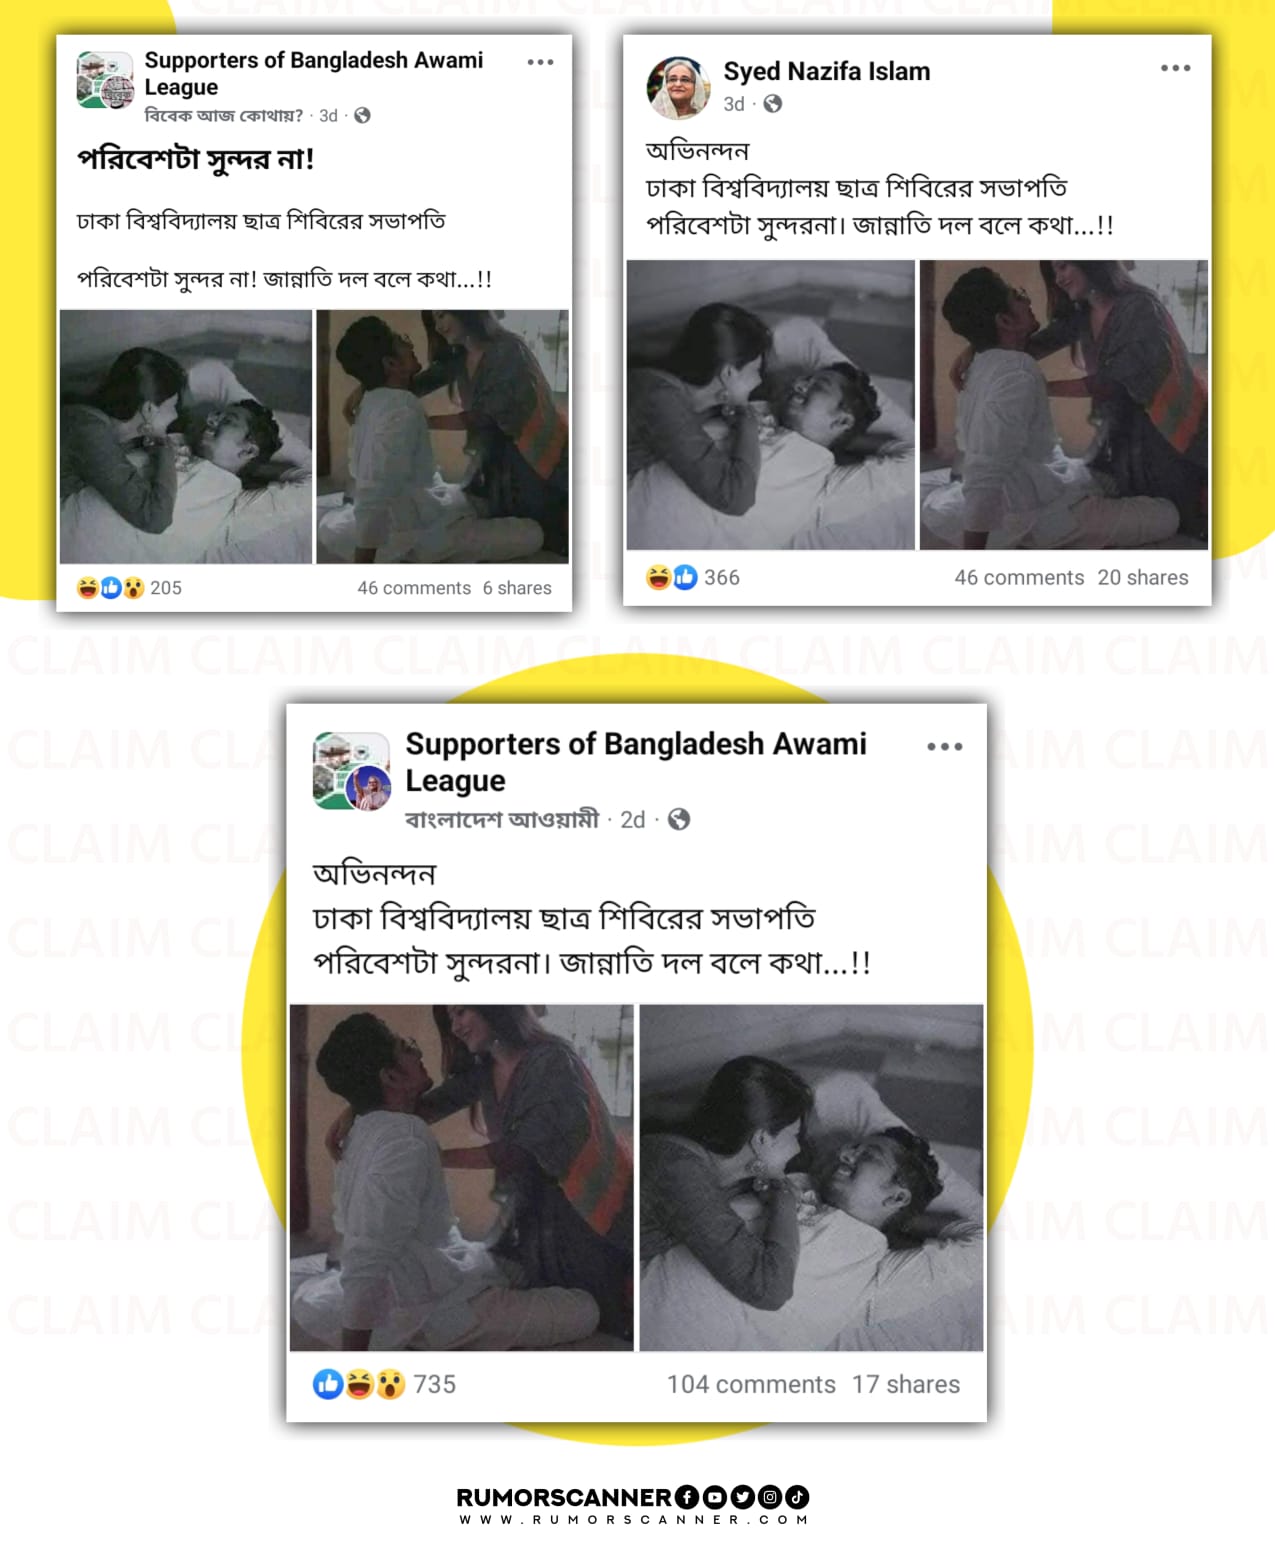Open left photo in bottom post
The image size is (1275, 1550).
[461, 1178]
